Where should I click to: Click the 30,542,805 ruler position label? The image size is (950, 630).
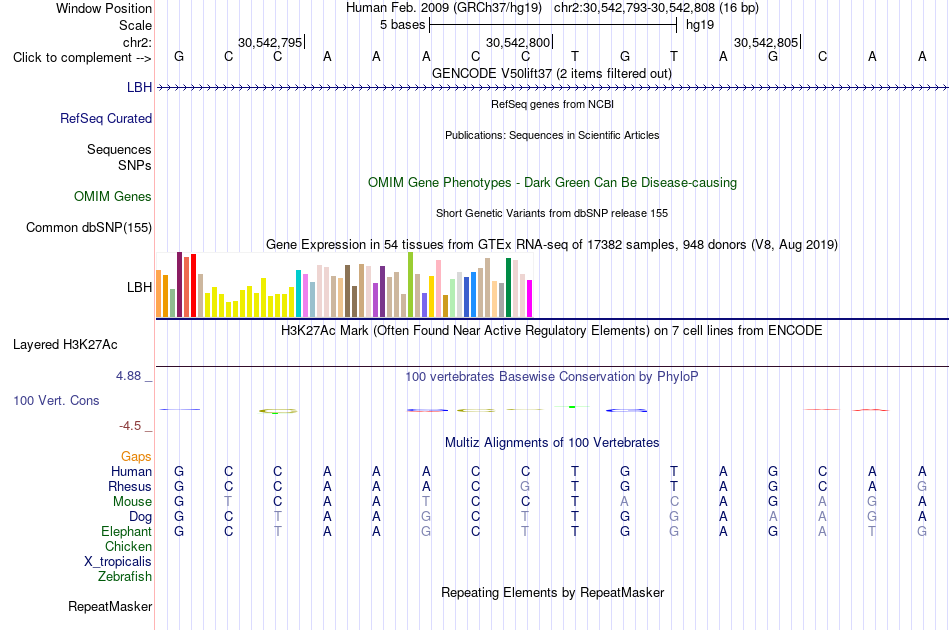[766, 42]
